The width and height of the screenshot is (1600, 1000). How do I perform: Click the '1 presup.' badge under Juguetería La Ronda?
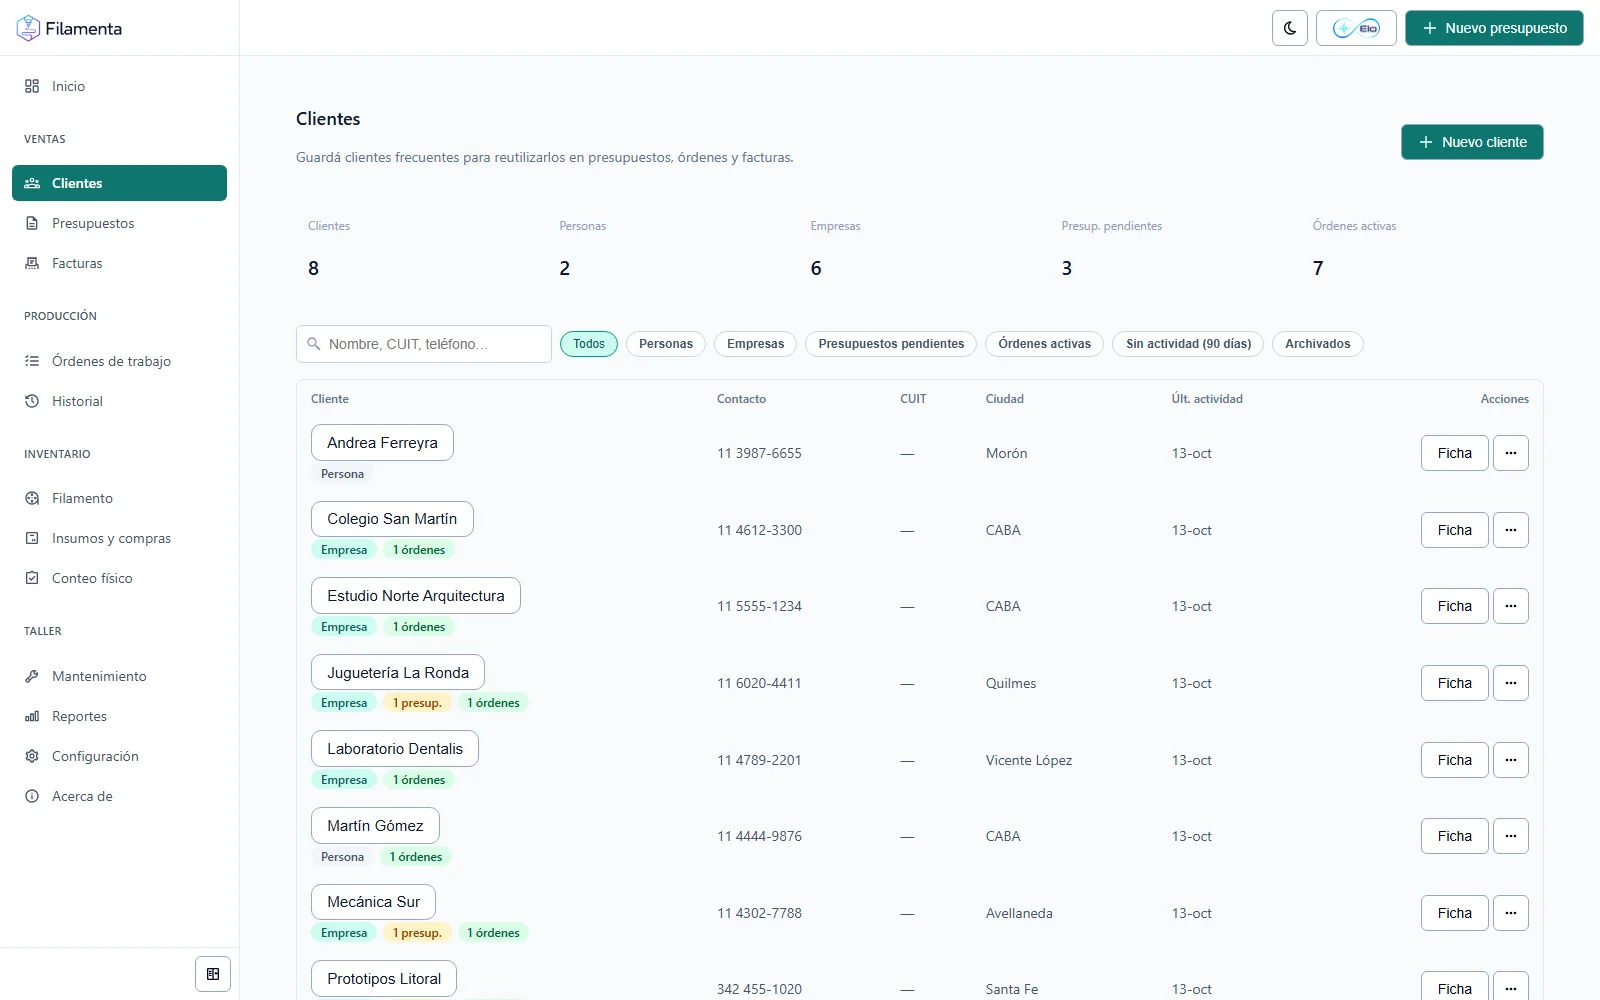point(417,703)
